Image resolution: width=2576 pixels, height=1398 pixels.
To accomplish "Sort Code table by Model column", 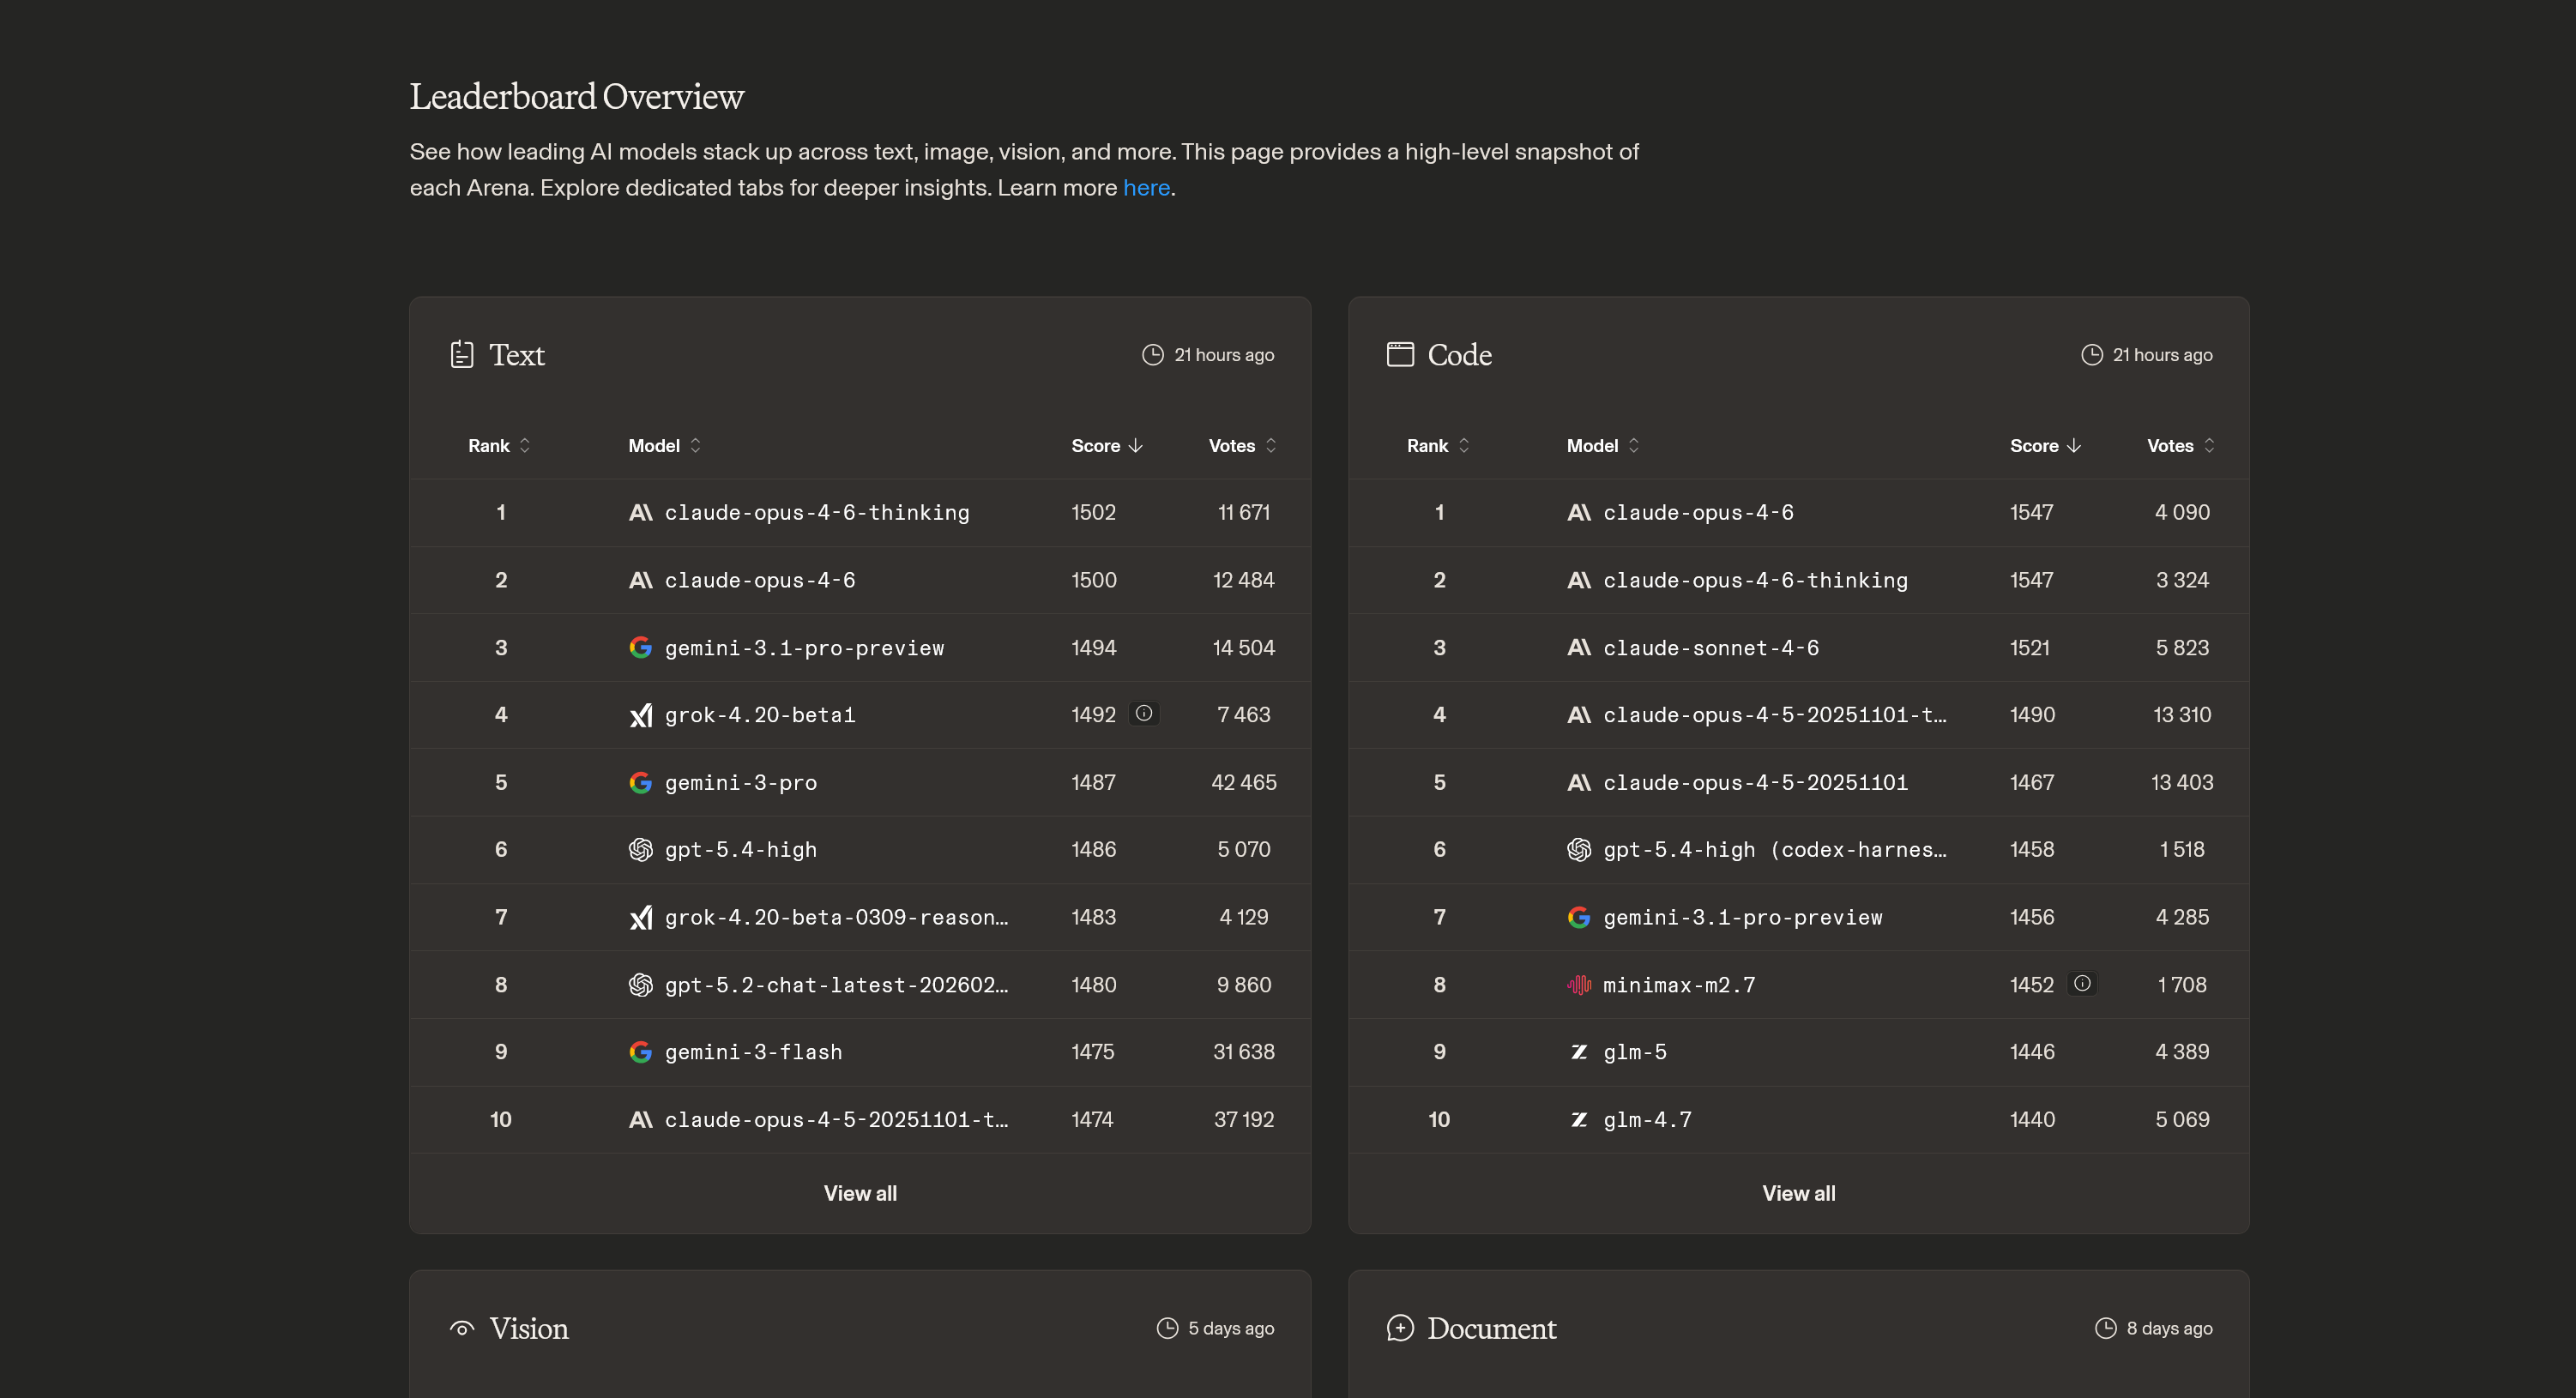I will (x=1603, y=445).
